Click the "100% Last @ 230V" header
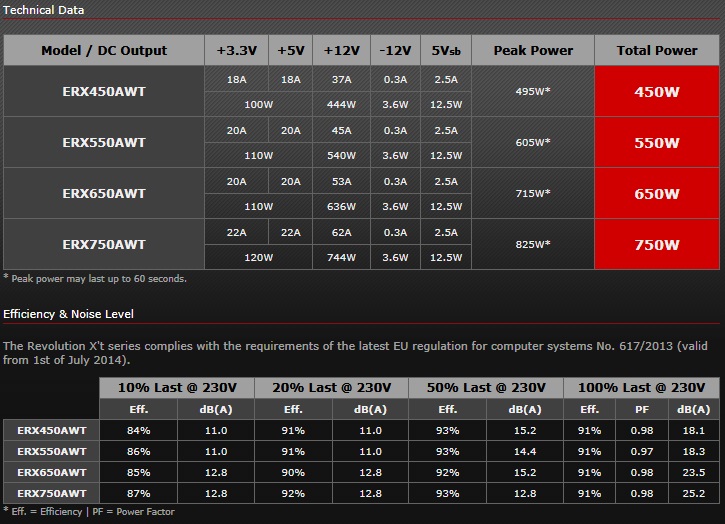The height and width of the screenshot is (524, 725). point(641,387)
